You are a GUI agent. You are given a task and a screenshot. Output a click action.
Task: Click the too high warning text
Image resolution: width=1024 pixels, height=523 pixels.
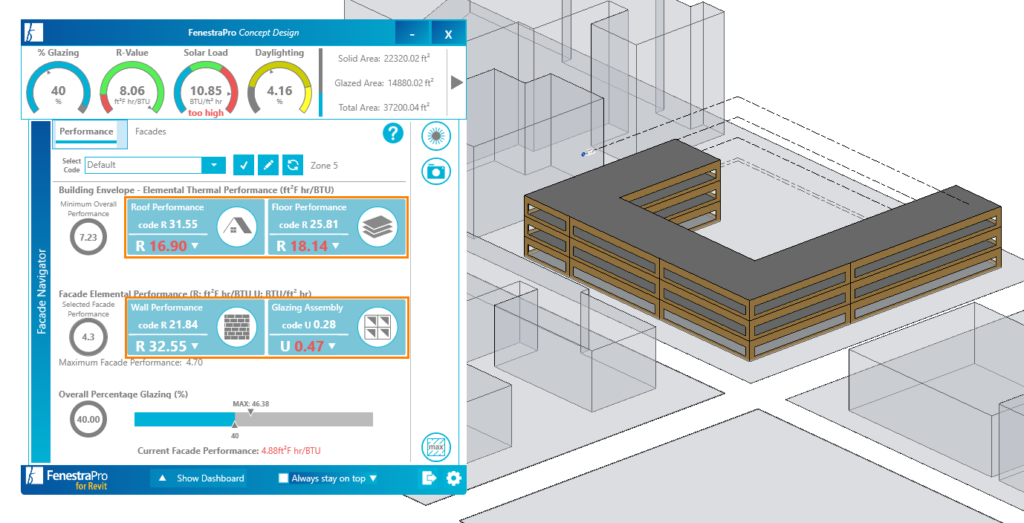(x=206, y=113)
